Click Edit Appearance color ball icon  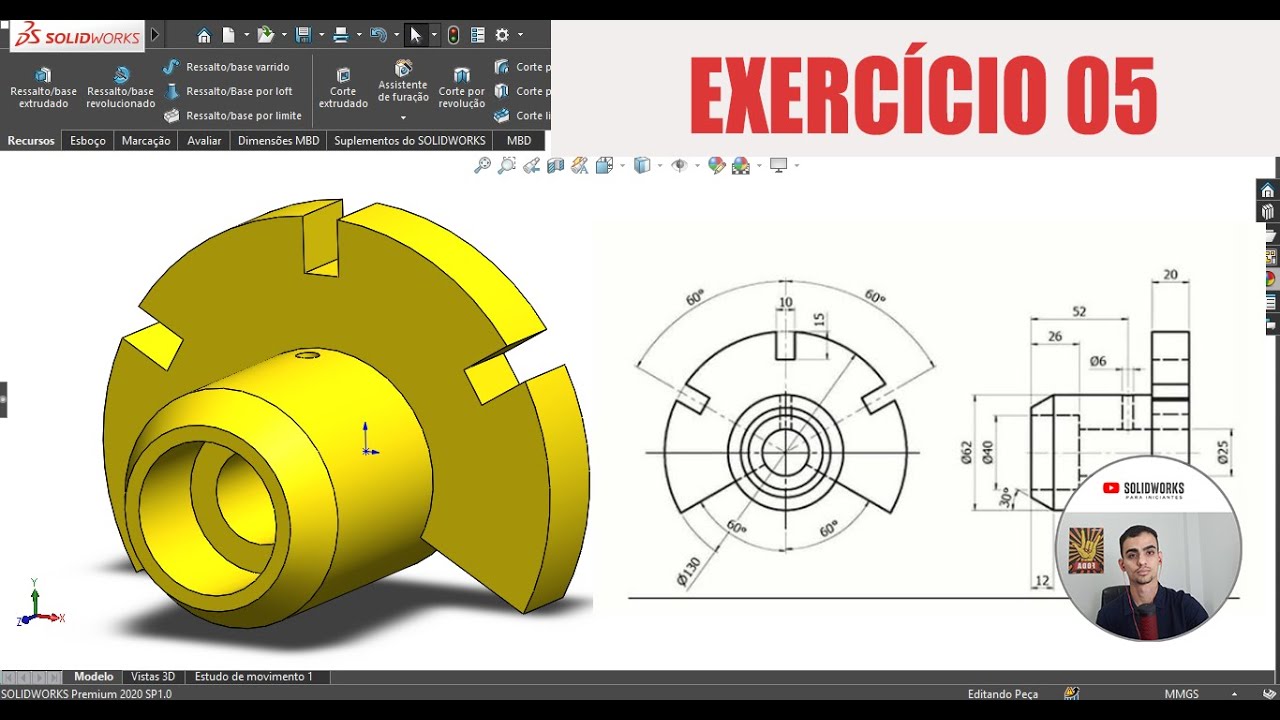tap(716, 165)
